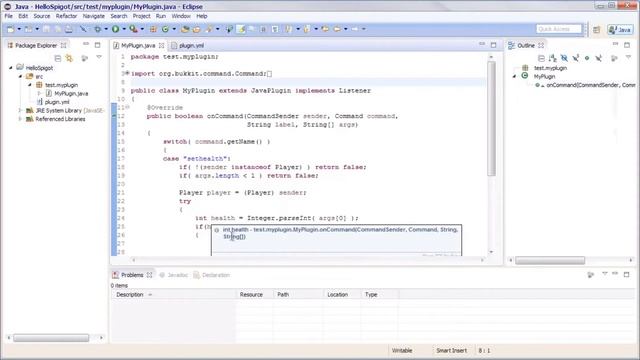Collapse the test.myplugin package node
The height and width of the screenshot is (360, 640).
(x=30, y=85)
